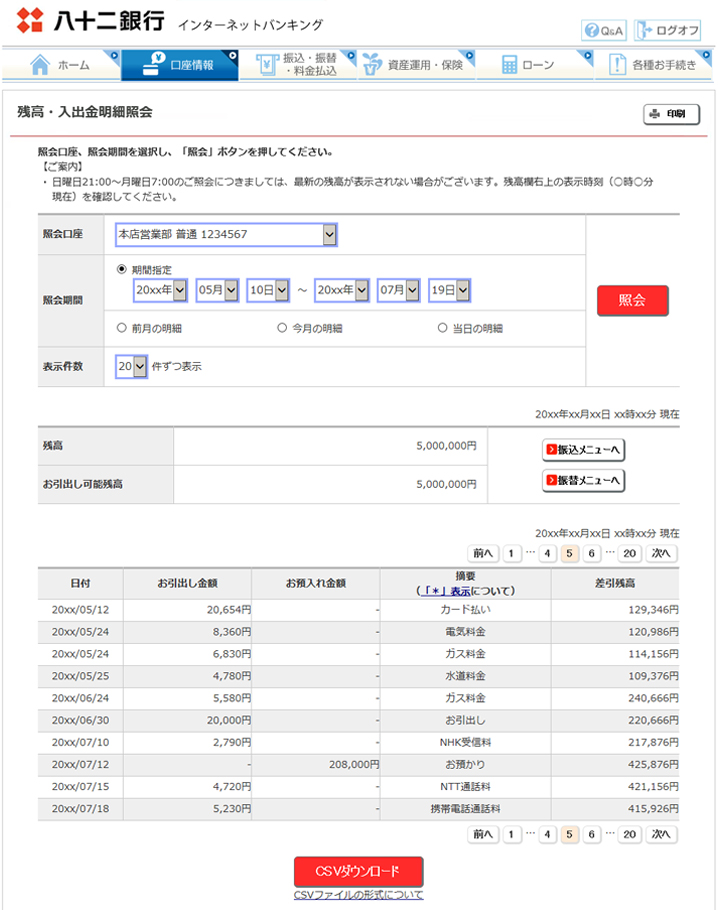Screen dimensions: 718x910
Task: Click the calculator icon for ローン
Action: click(x=509, y=64)
